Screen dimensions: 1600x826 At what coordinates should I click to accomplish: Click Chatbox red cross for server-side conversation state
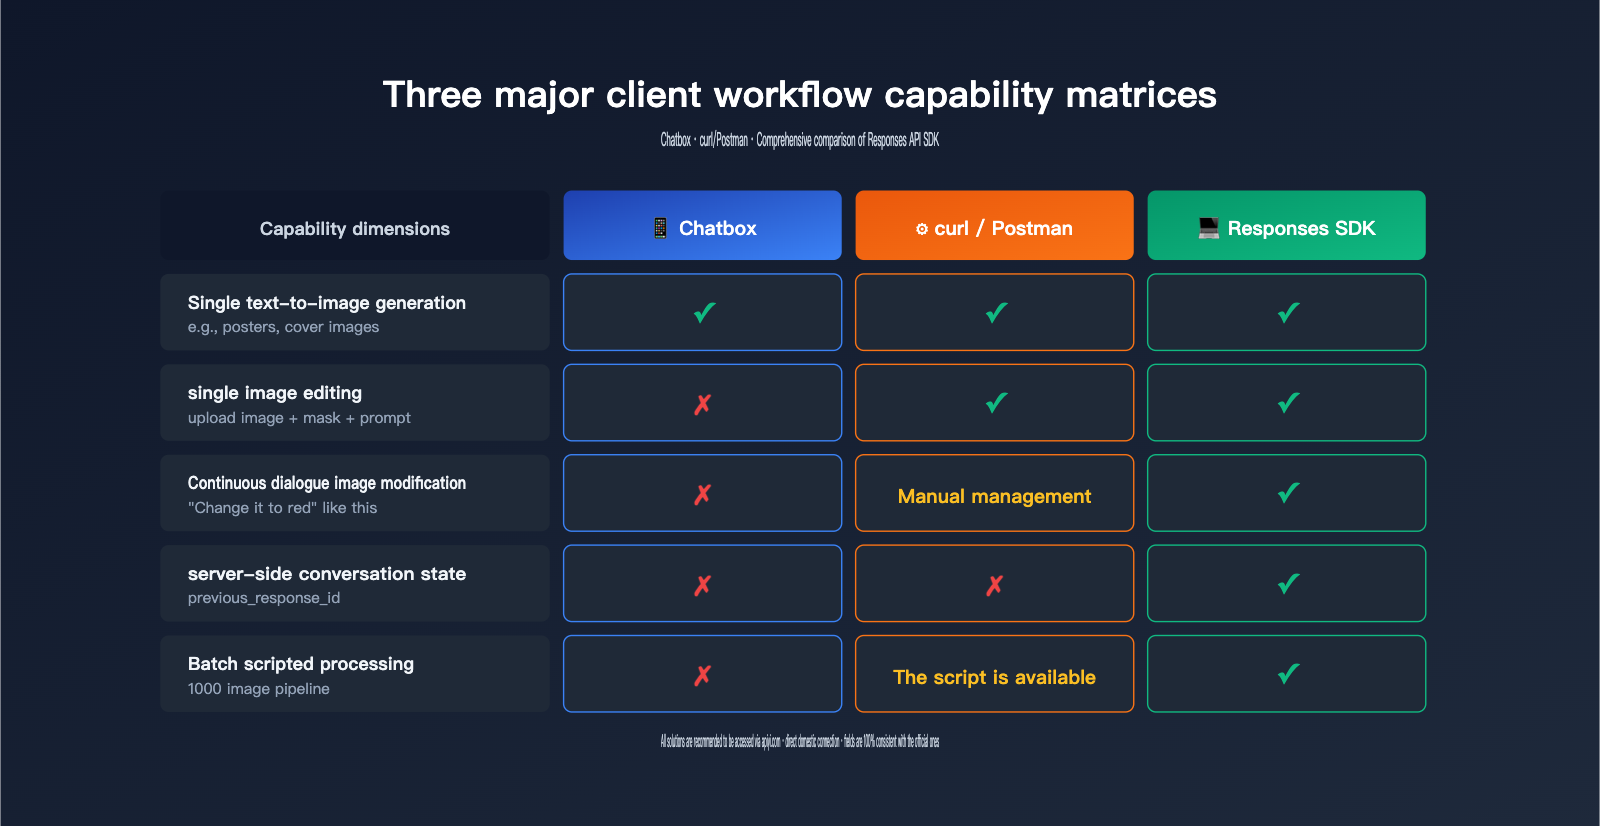pyautogui.click(x=703, y=585)
